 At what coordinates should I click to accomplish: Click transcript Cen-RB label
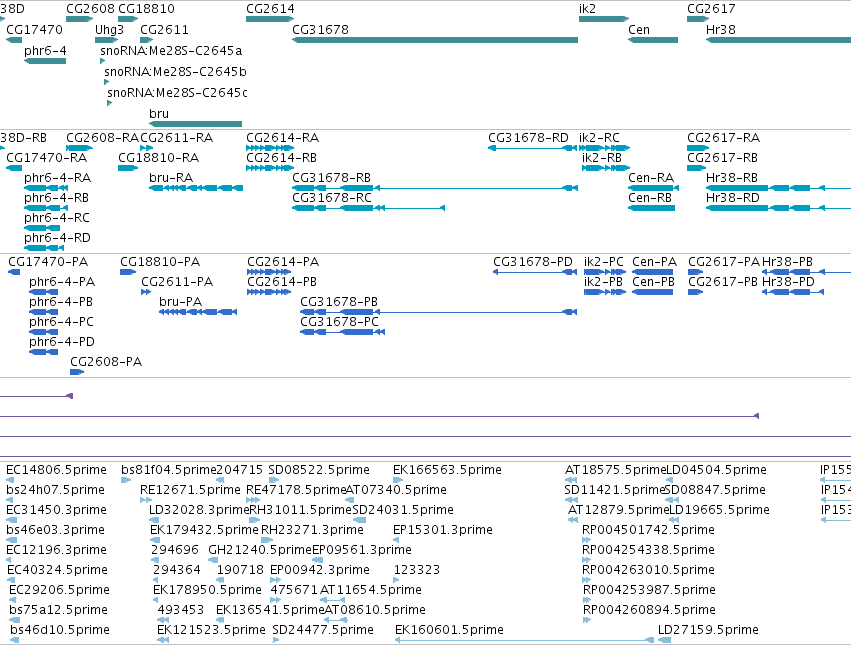(x=650, y=198)
